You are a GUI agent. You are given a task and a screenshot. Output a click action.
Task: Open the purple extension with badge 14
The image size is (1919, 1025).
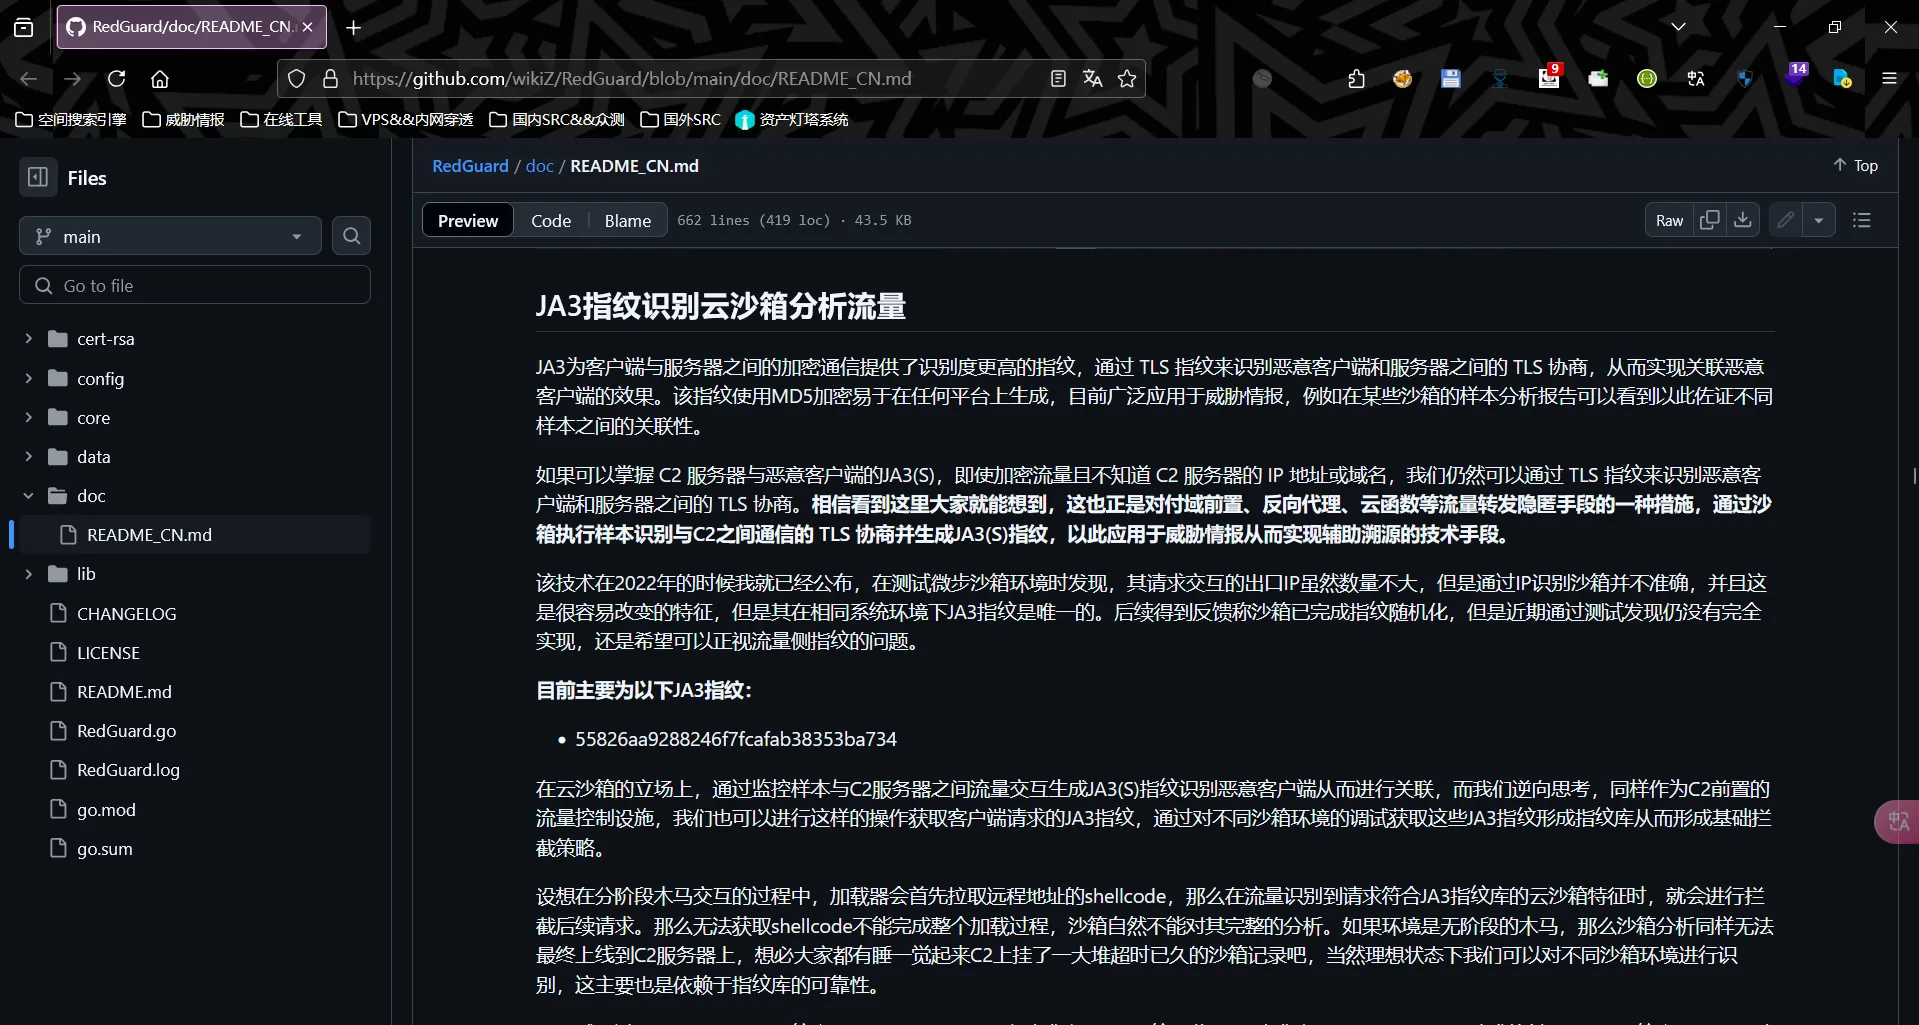click(x=1795, y=76)
